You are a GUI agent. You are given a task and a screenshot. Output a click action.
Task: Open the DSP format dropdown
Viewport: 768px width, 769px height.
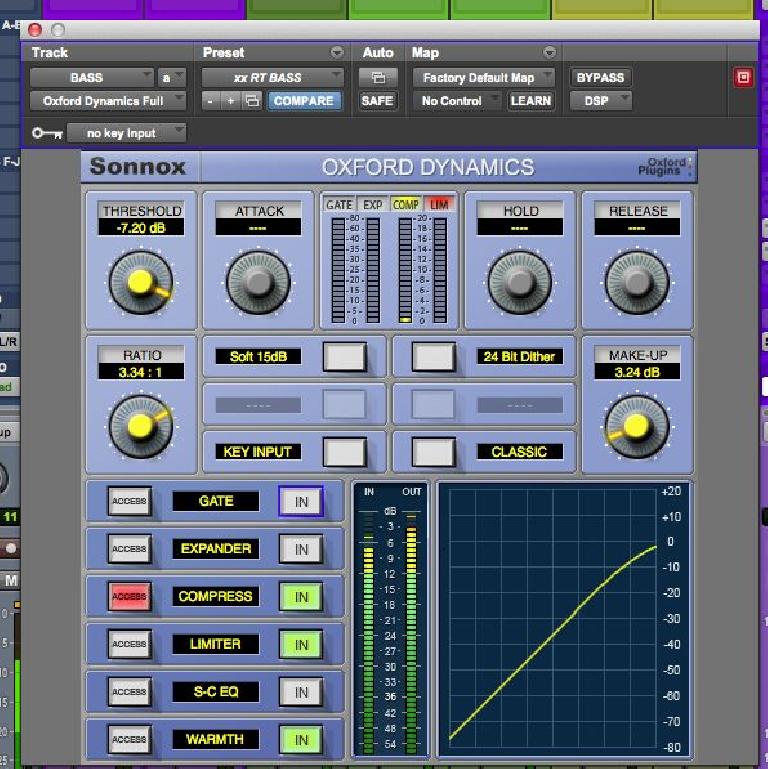(601, 101)
